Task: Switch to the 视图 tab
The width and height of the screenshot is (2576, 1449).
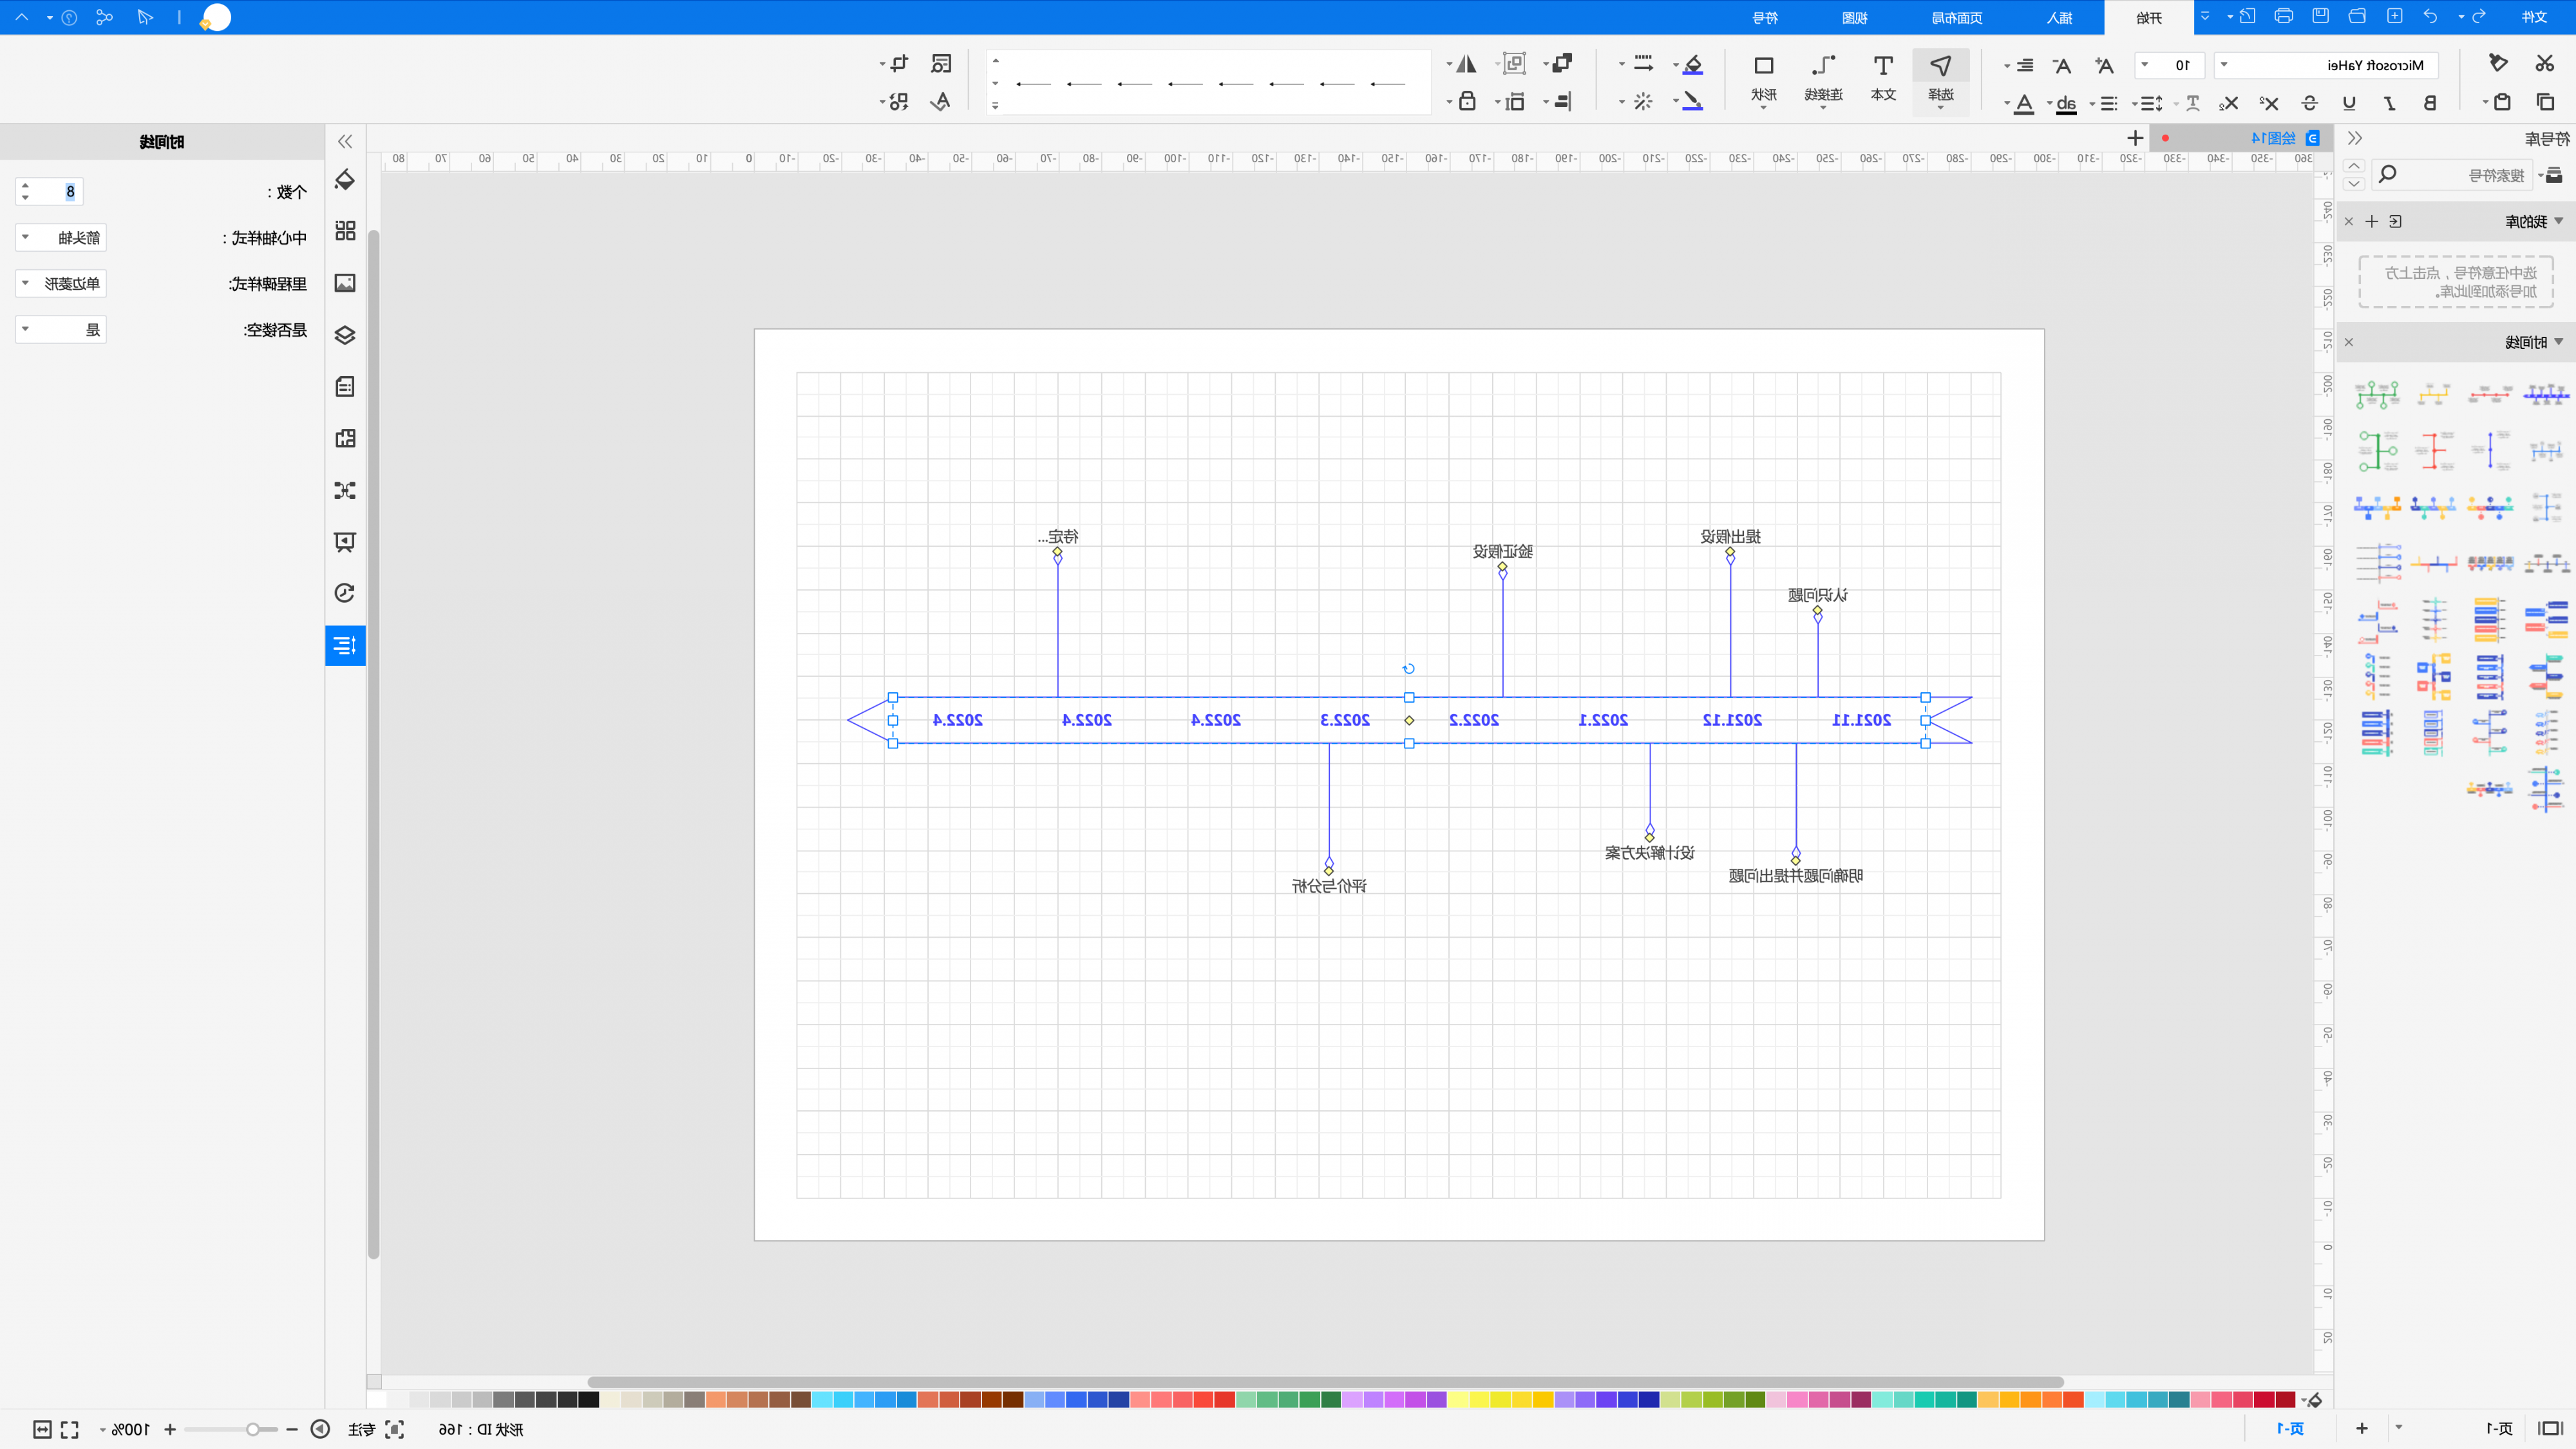Action: (x=1855, y=17)
